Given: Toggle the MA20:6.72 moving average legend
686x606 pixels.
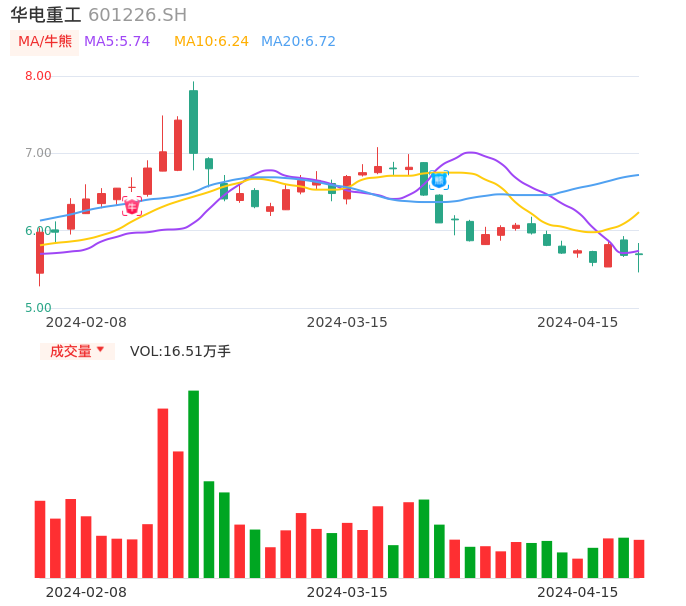Looking at the screenshot, I should (298, 42).
